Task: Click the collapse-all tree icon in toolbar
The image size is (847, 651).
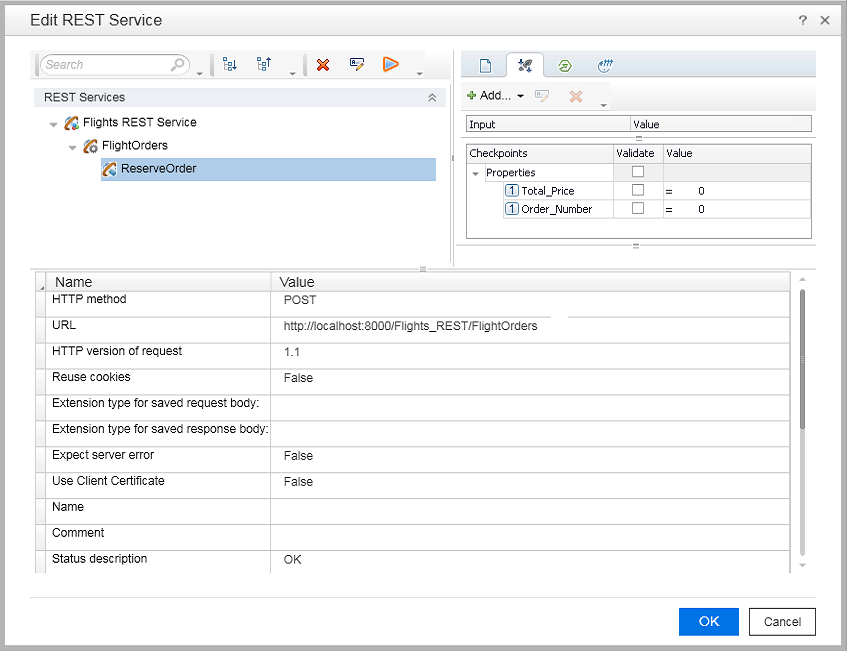Action: coord(264,65)
